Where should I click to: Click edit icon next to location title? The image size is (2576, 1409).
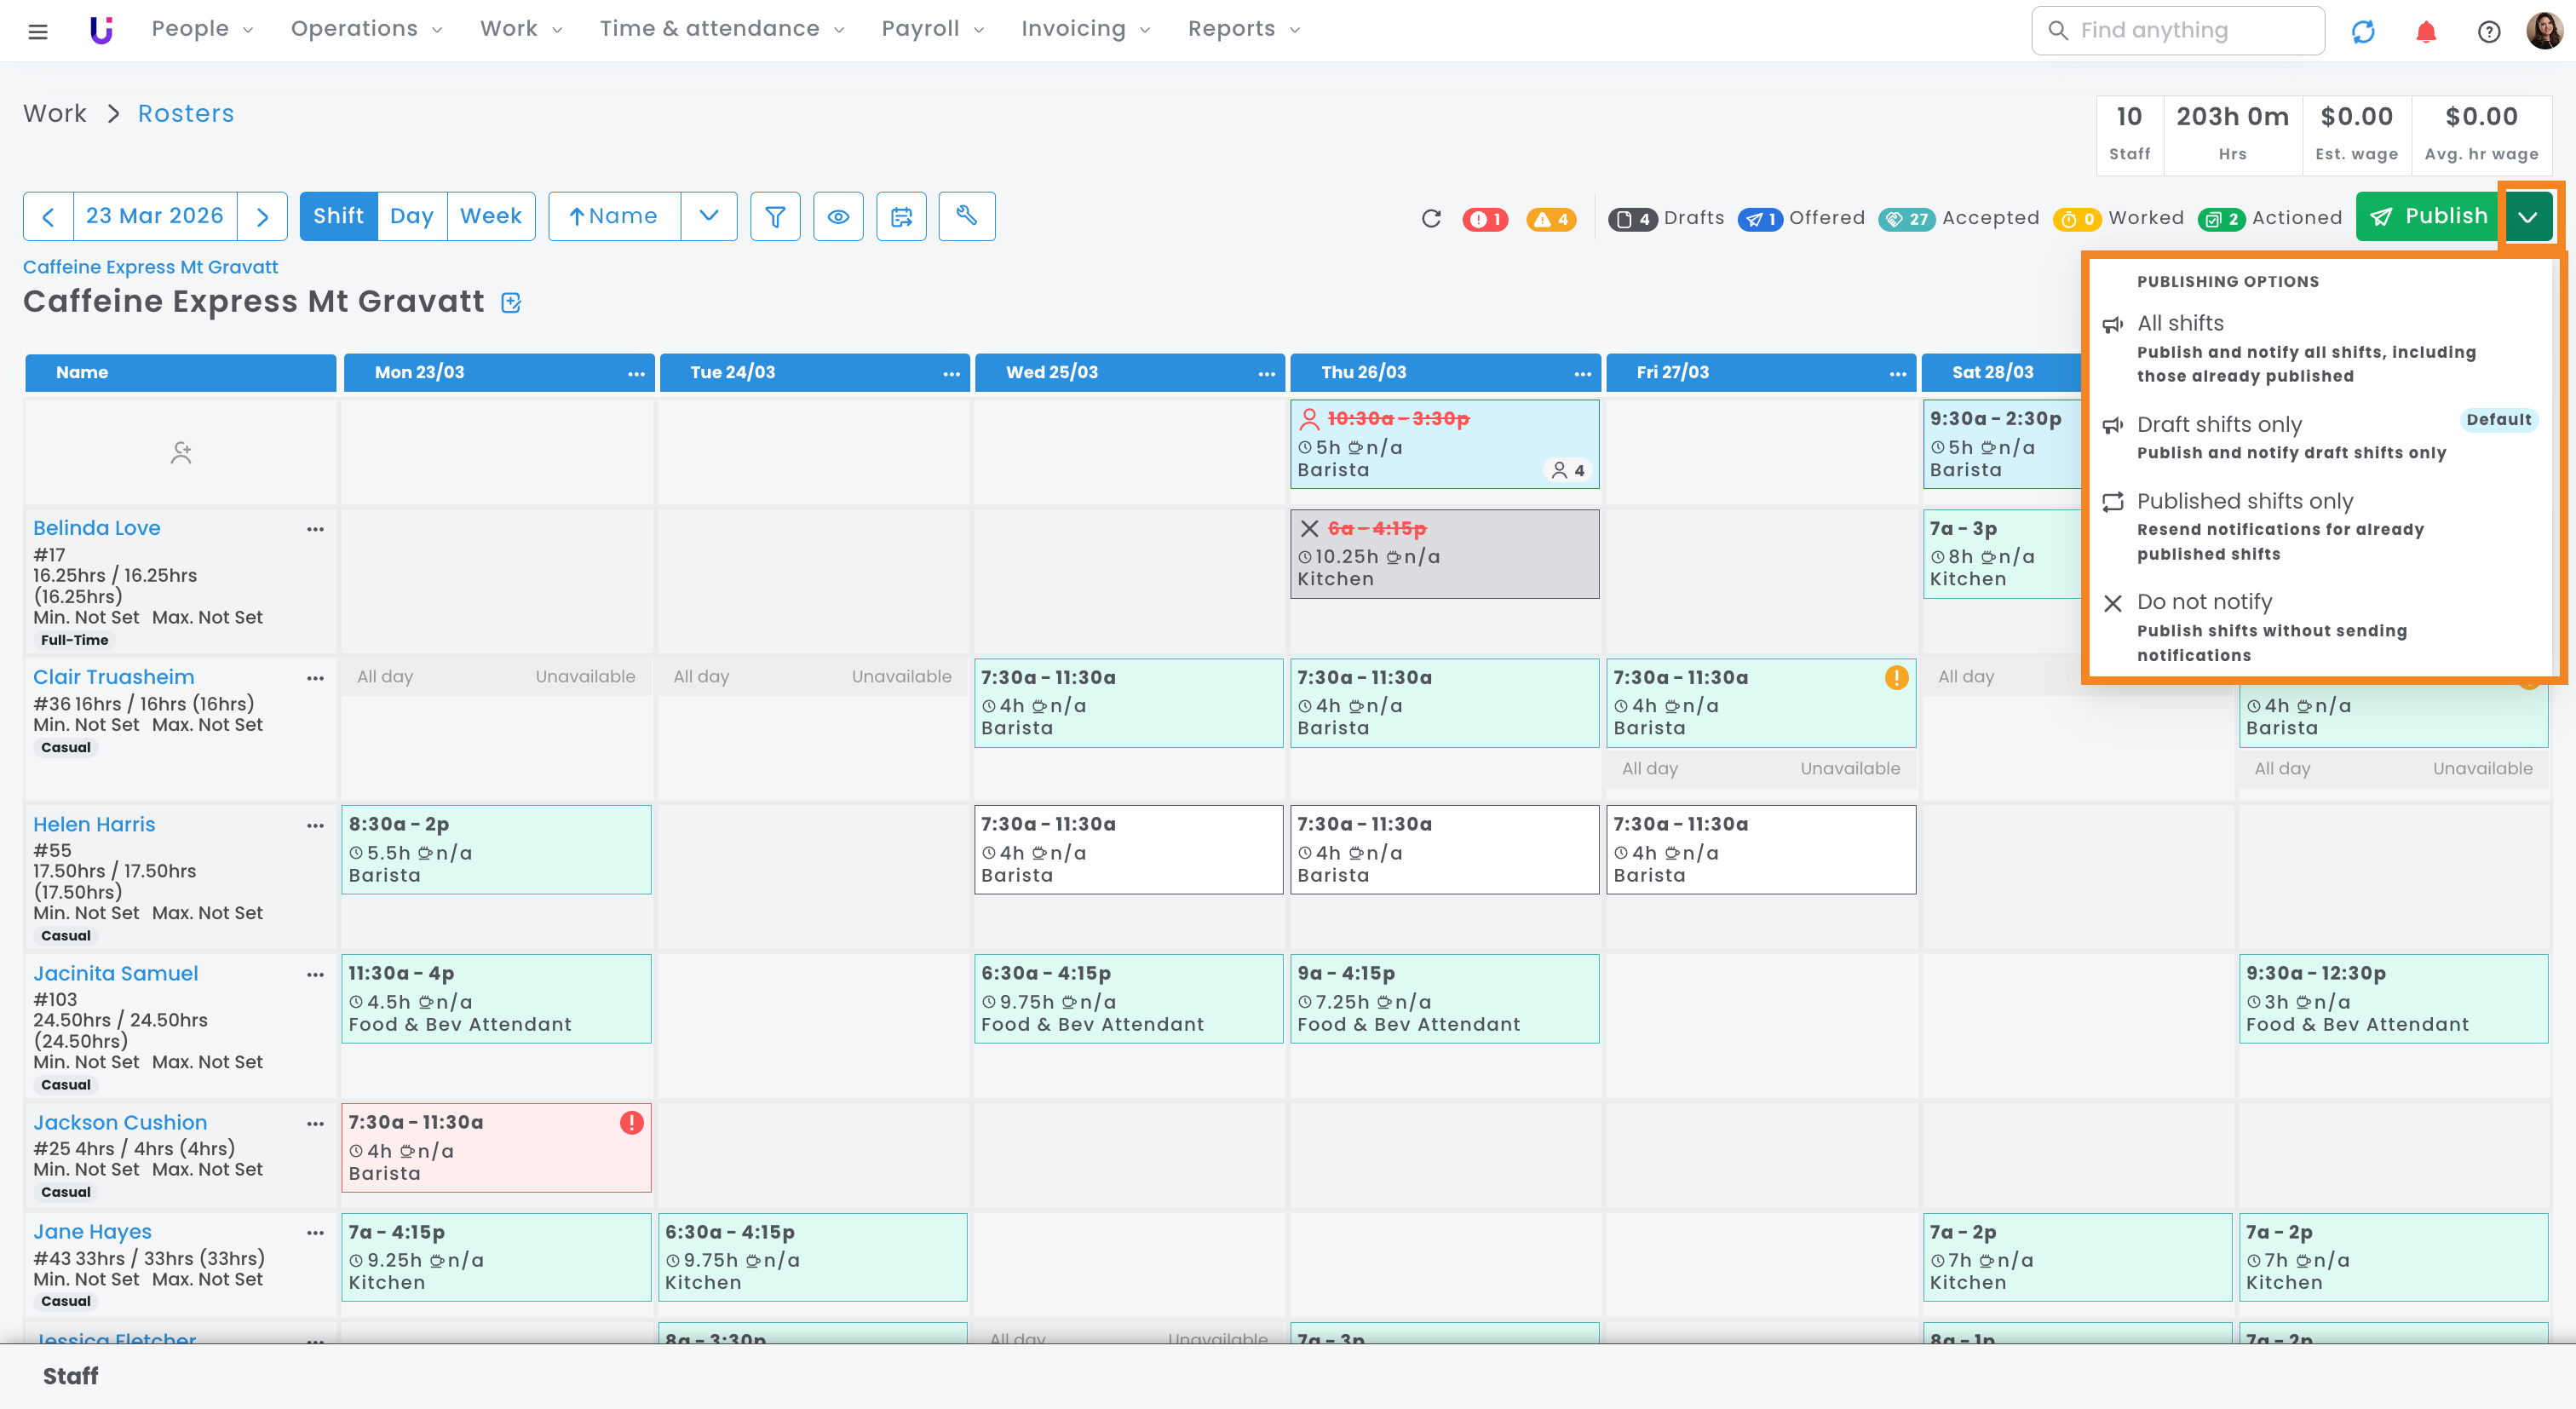point(511,302)
